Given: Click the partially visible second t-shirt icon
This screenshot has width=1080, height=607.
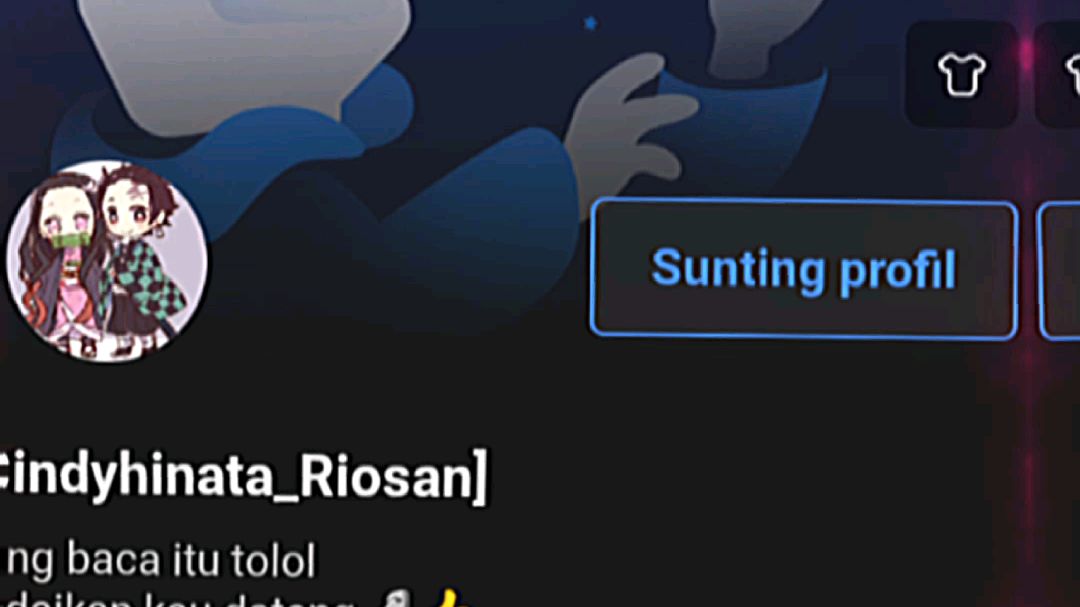Looking at the screenshot, I should (x=1059, y=74).
